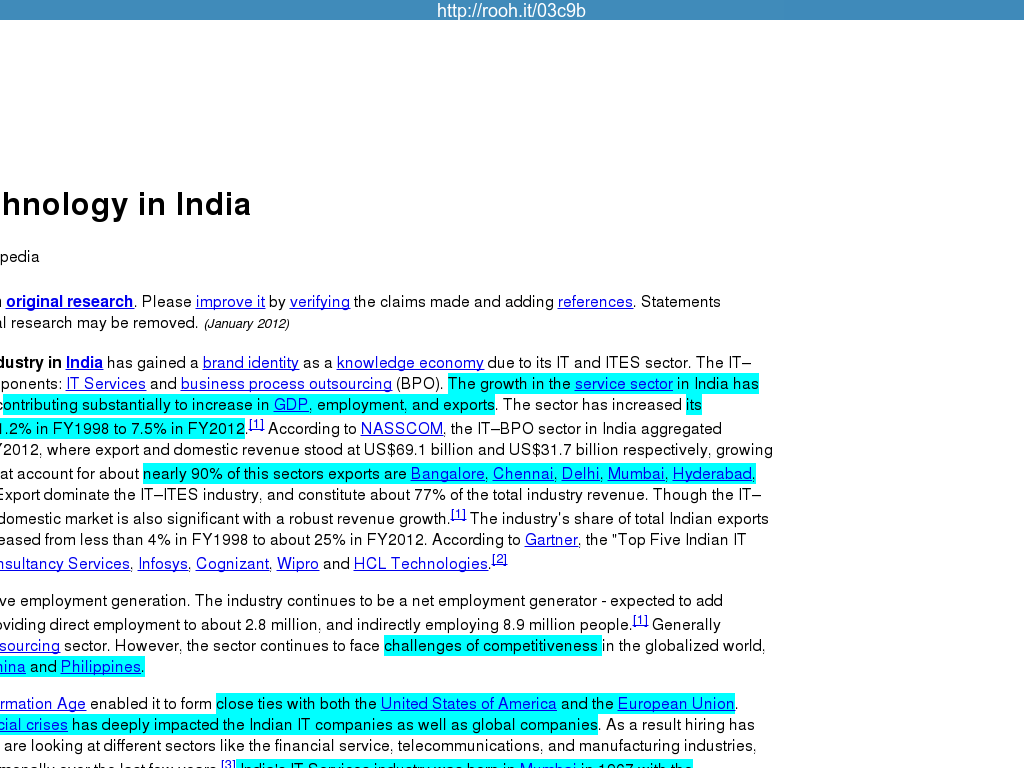This screenshot has height=768, width=1024.
Task: Click the 'business process outsourcing' link
Action: (286, 384)
